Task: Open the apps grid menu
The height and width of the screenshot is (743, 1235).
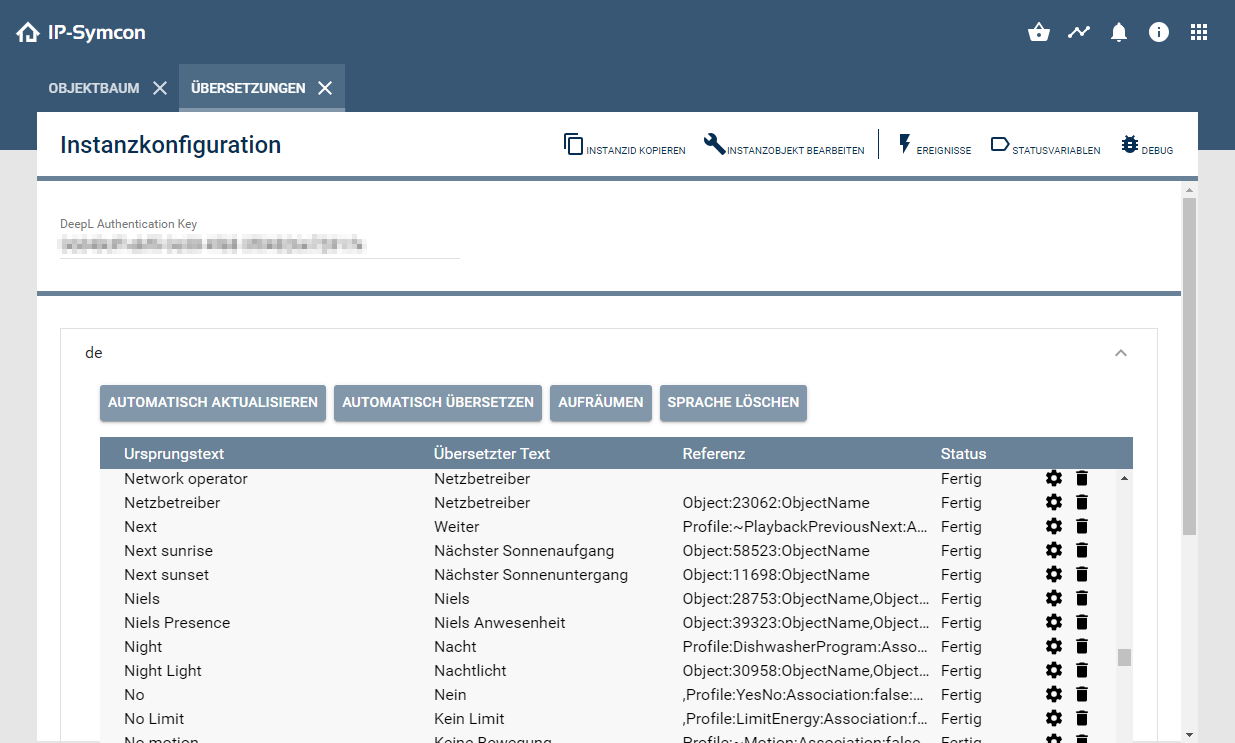Action: click(x=1199, y=32)
